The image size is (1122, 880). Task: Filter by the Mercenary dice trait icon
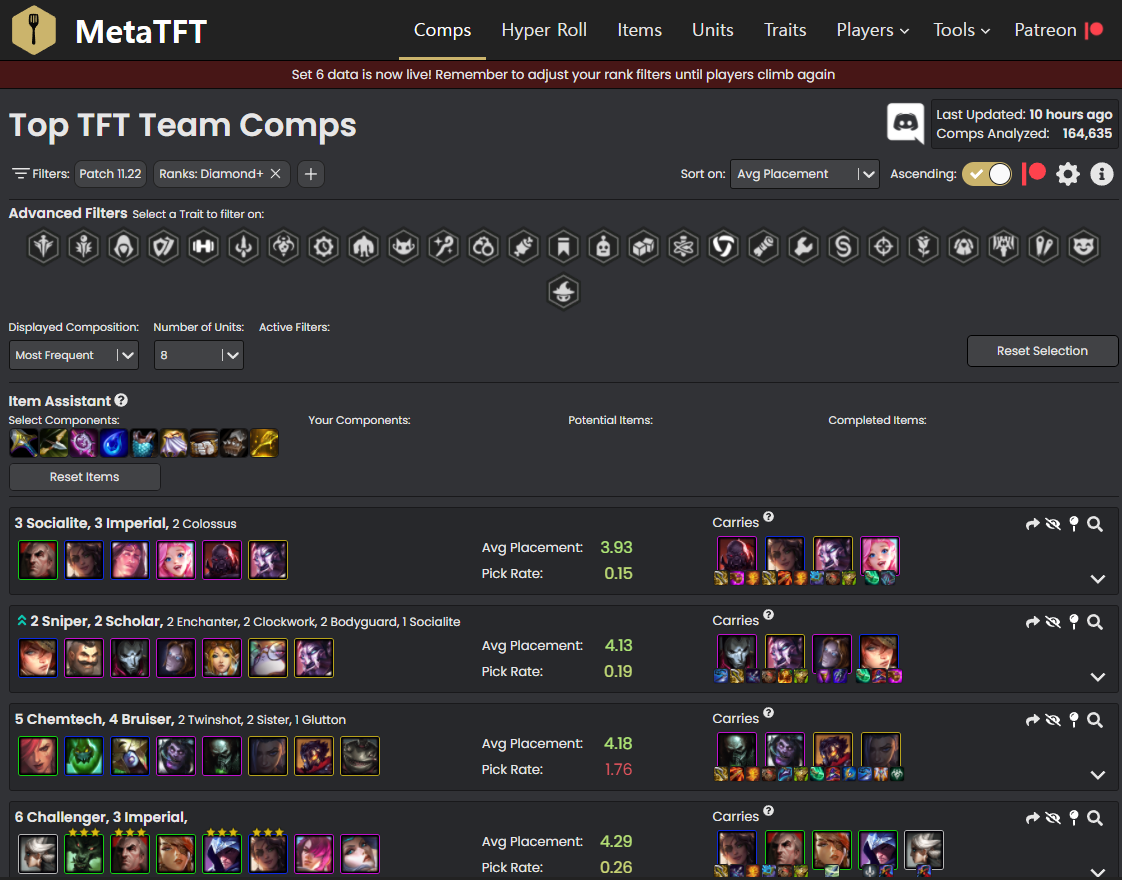click(644, 247)
